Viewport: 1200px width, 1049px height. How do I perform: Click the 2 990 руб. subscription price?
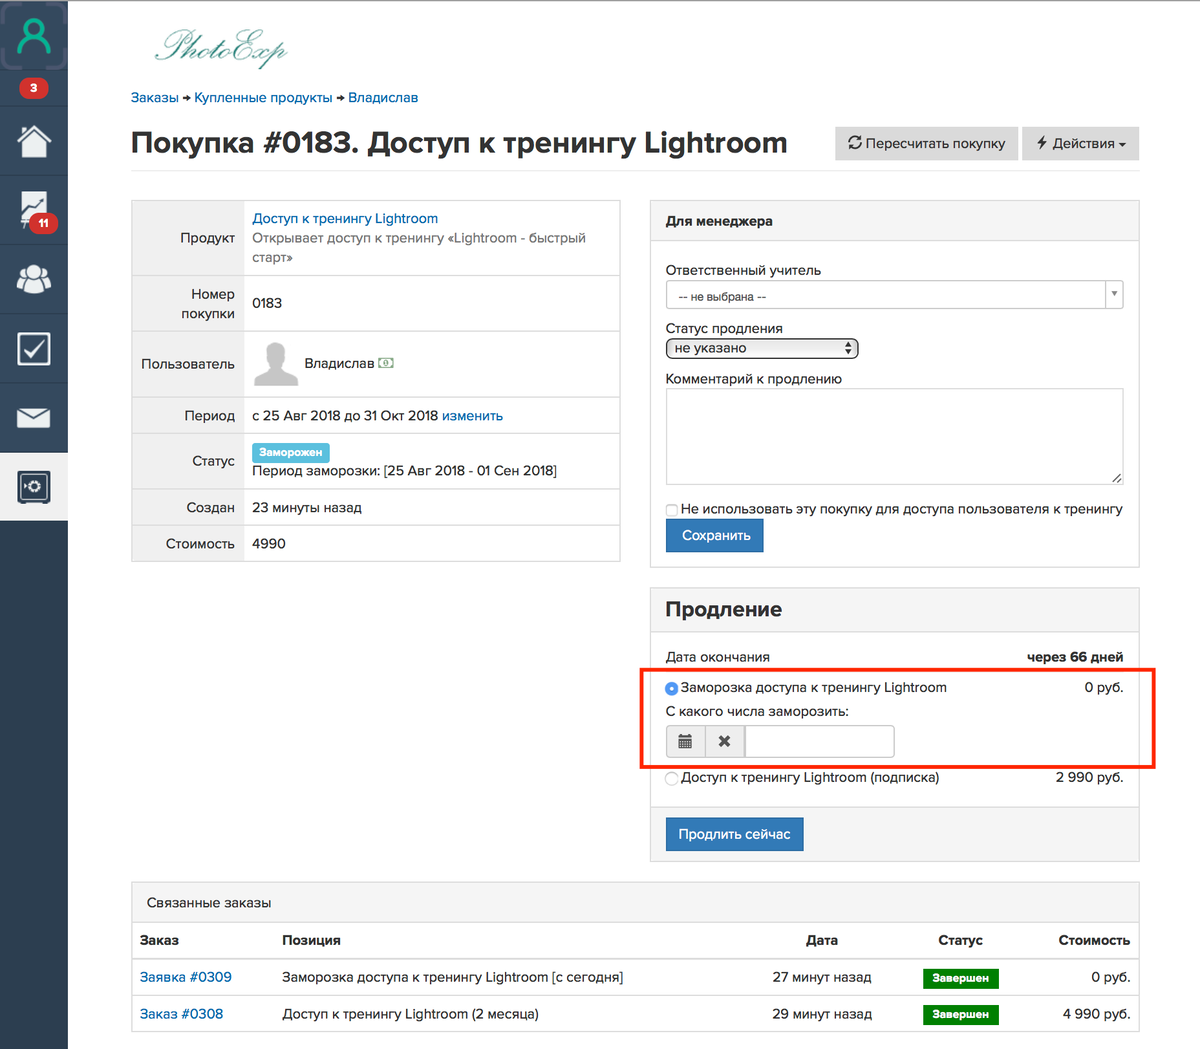pyautogui.click(x=1089, y=777)
